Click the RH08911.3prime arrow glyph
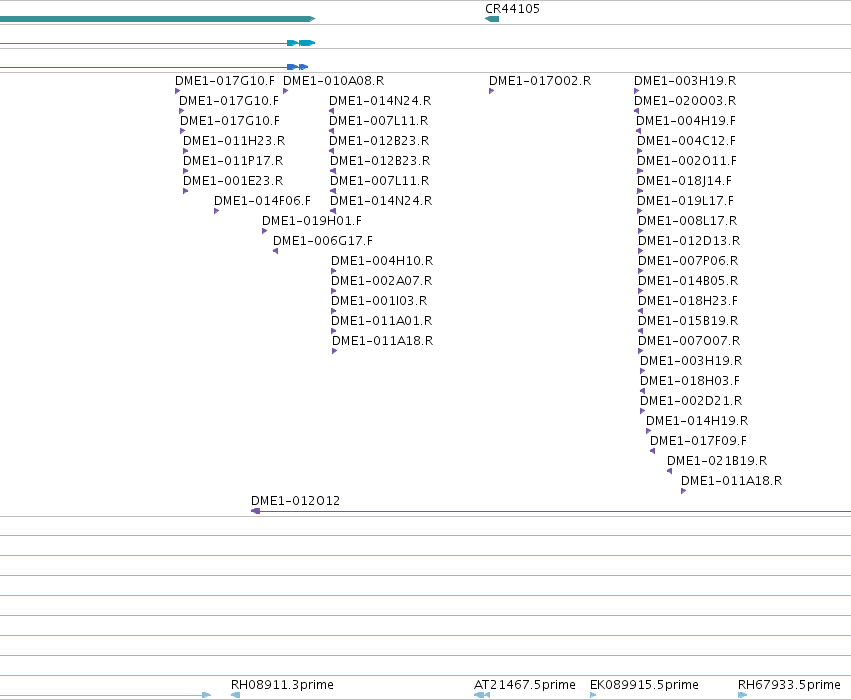Image resolution: width=851 pixels, height=700 pixels. coord(236,695)
